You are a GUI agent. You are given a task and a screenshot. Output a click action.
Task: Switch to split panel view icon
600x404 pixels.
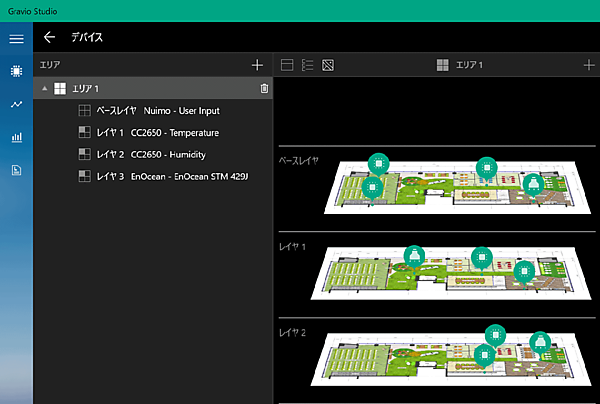pos(287,65)
